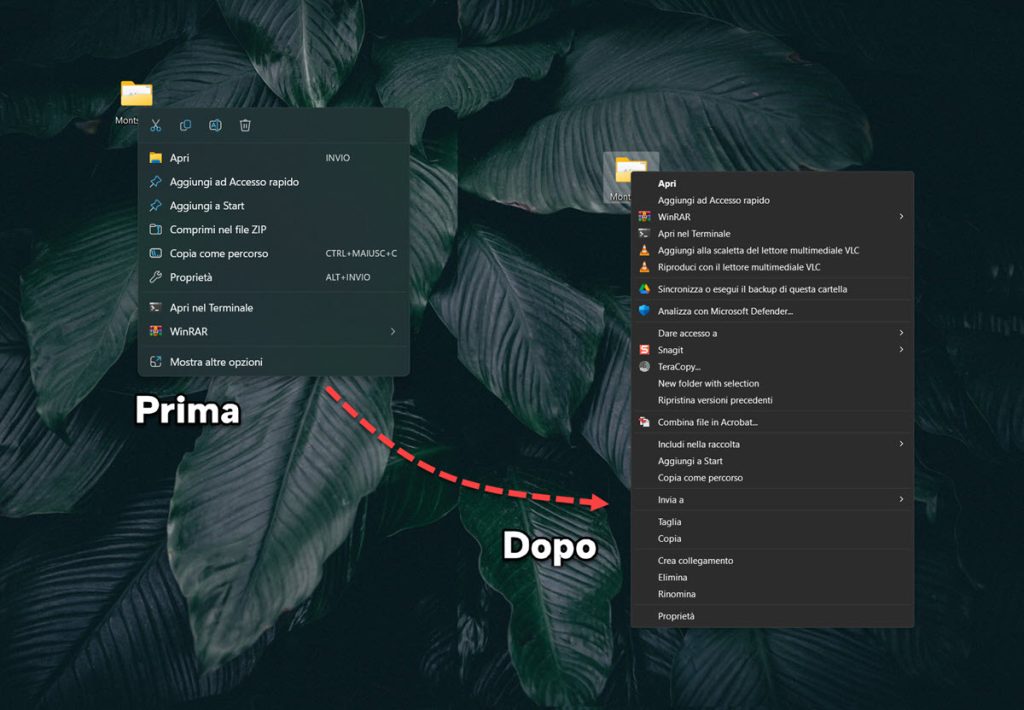
Task: Open the Invia a submenu
Action: 669,499
